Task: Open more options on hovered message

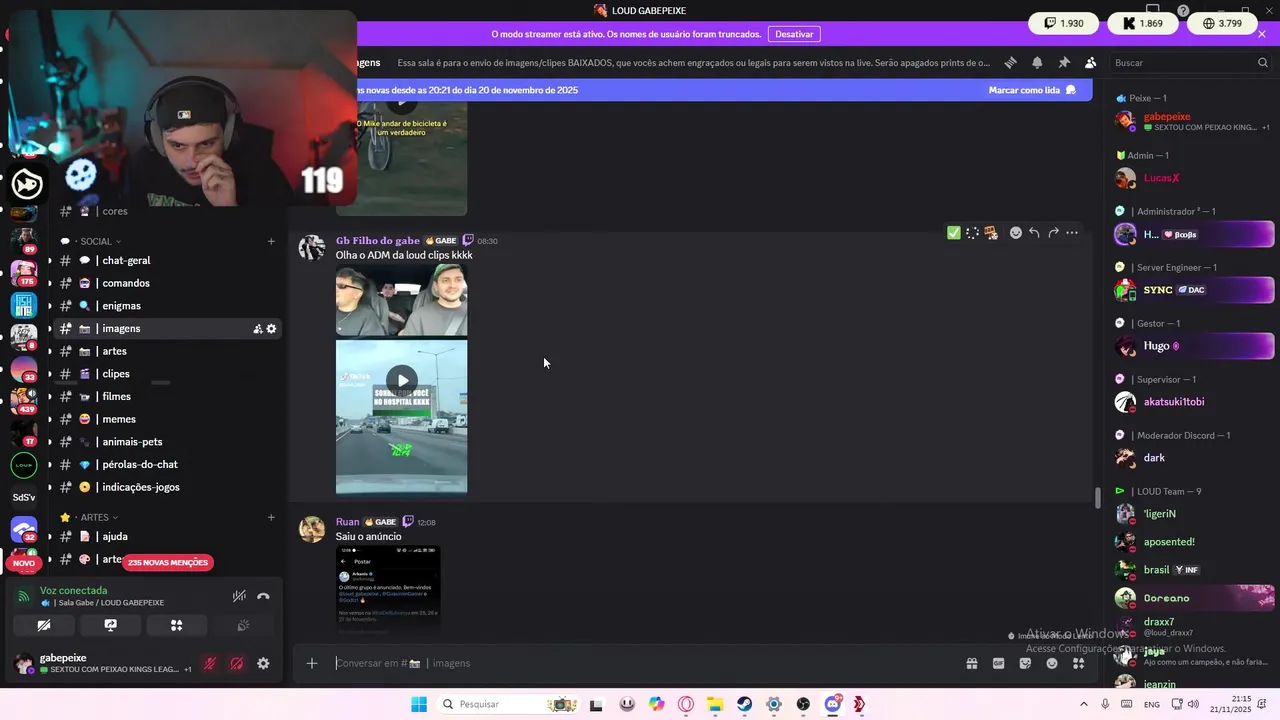Action: 1072,233
